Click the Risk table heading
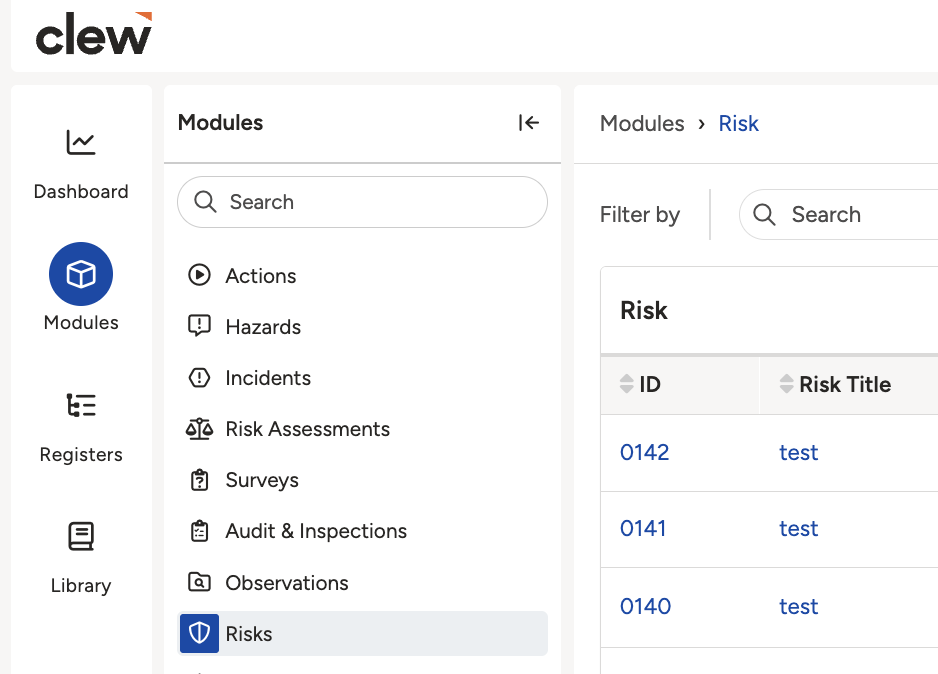 [644, 310]
